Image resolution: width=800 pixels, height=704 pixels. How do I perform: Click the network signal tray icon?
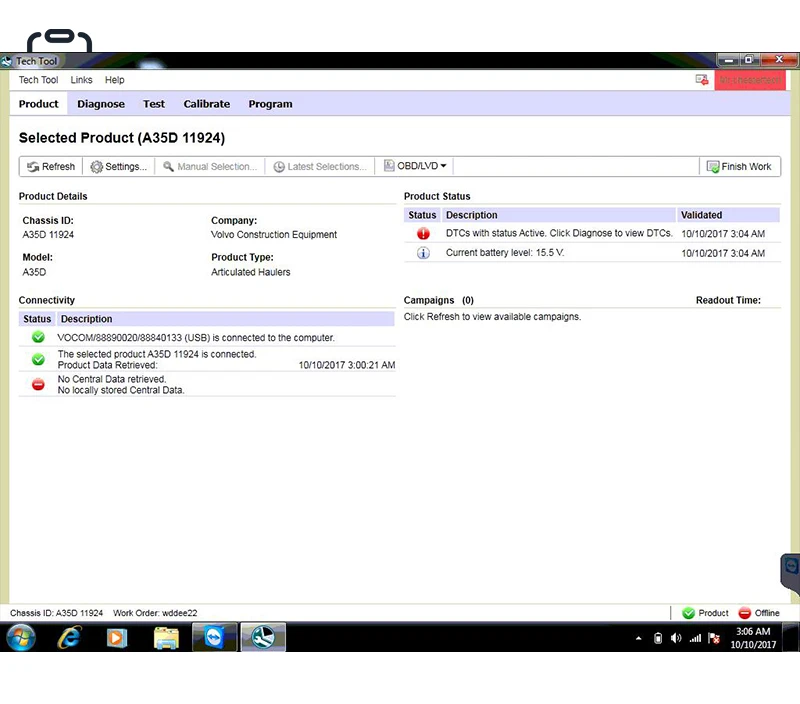click(x=695, y=638)
